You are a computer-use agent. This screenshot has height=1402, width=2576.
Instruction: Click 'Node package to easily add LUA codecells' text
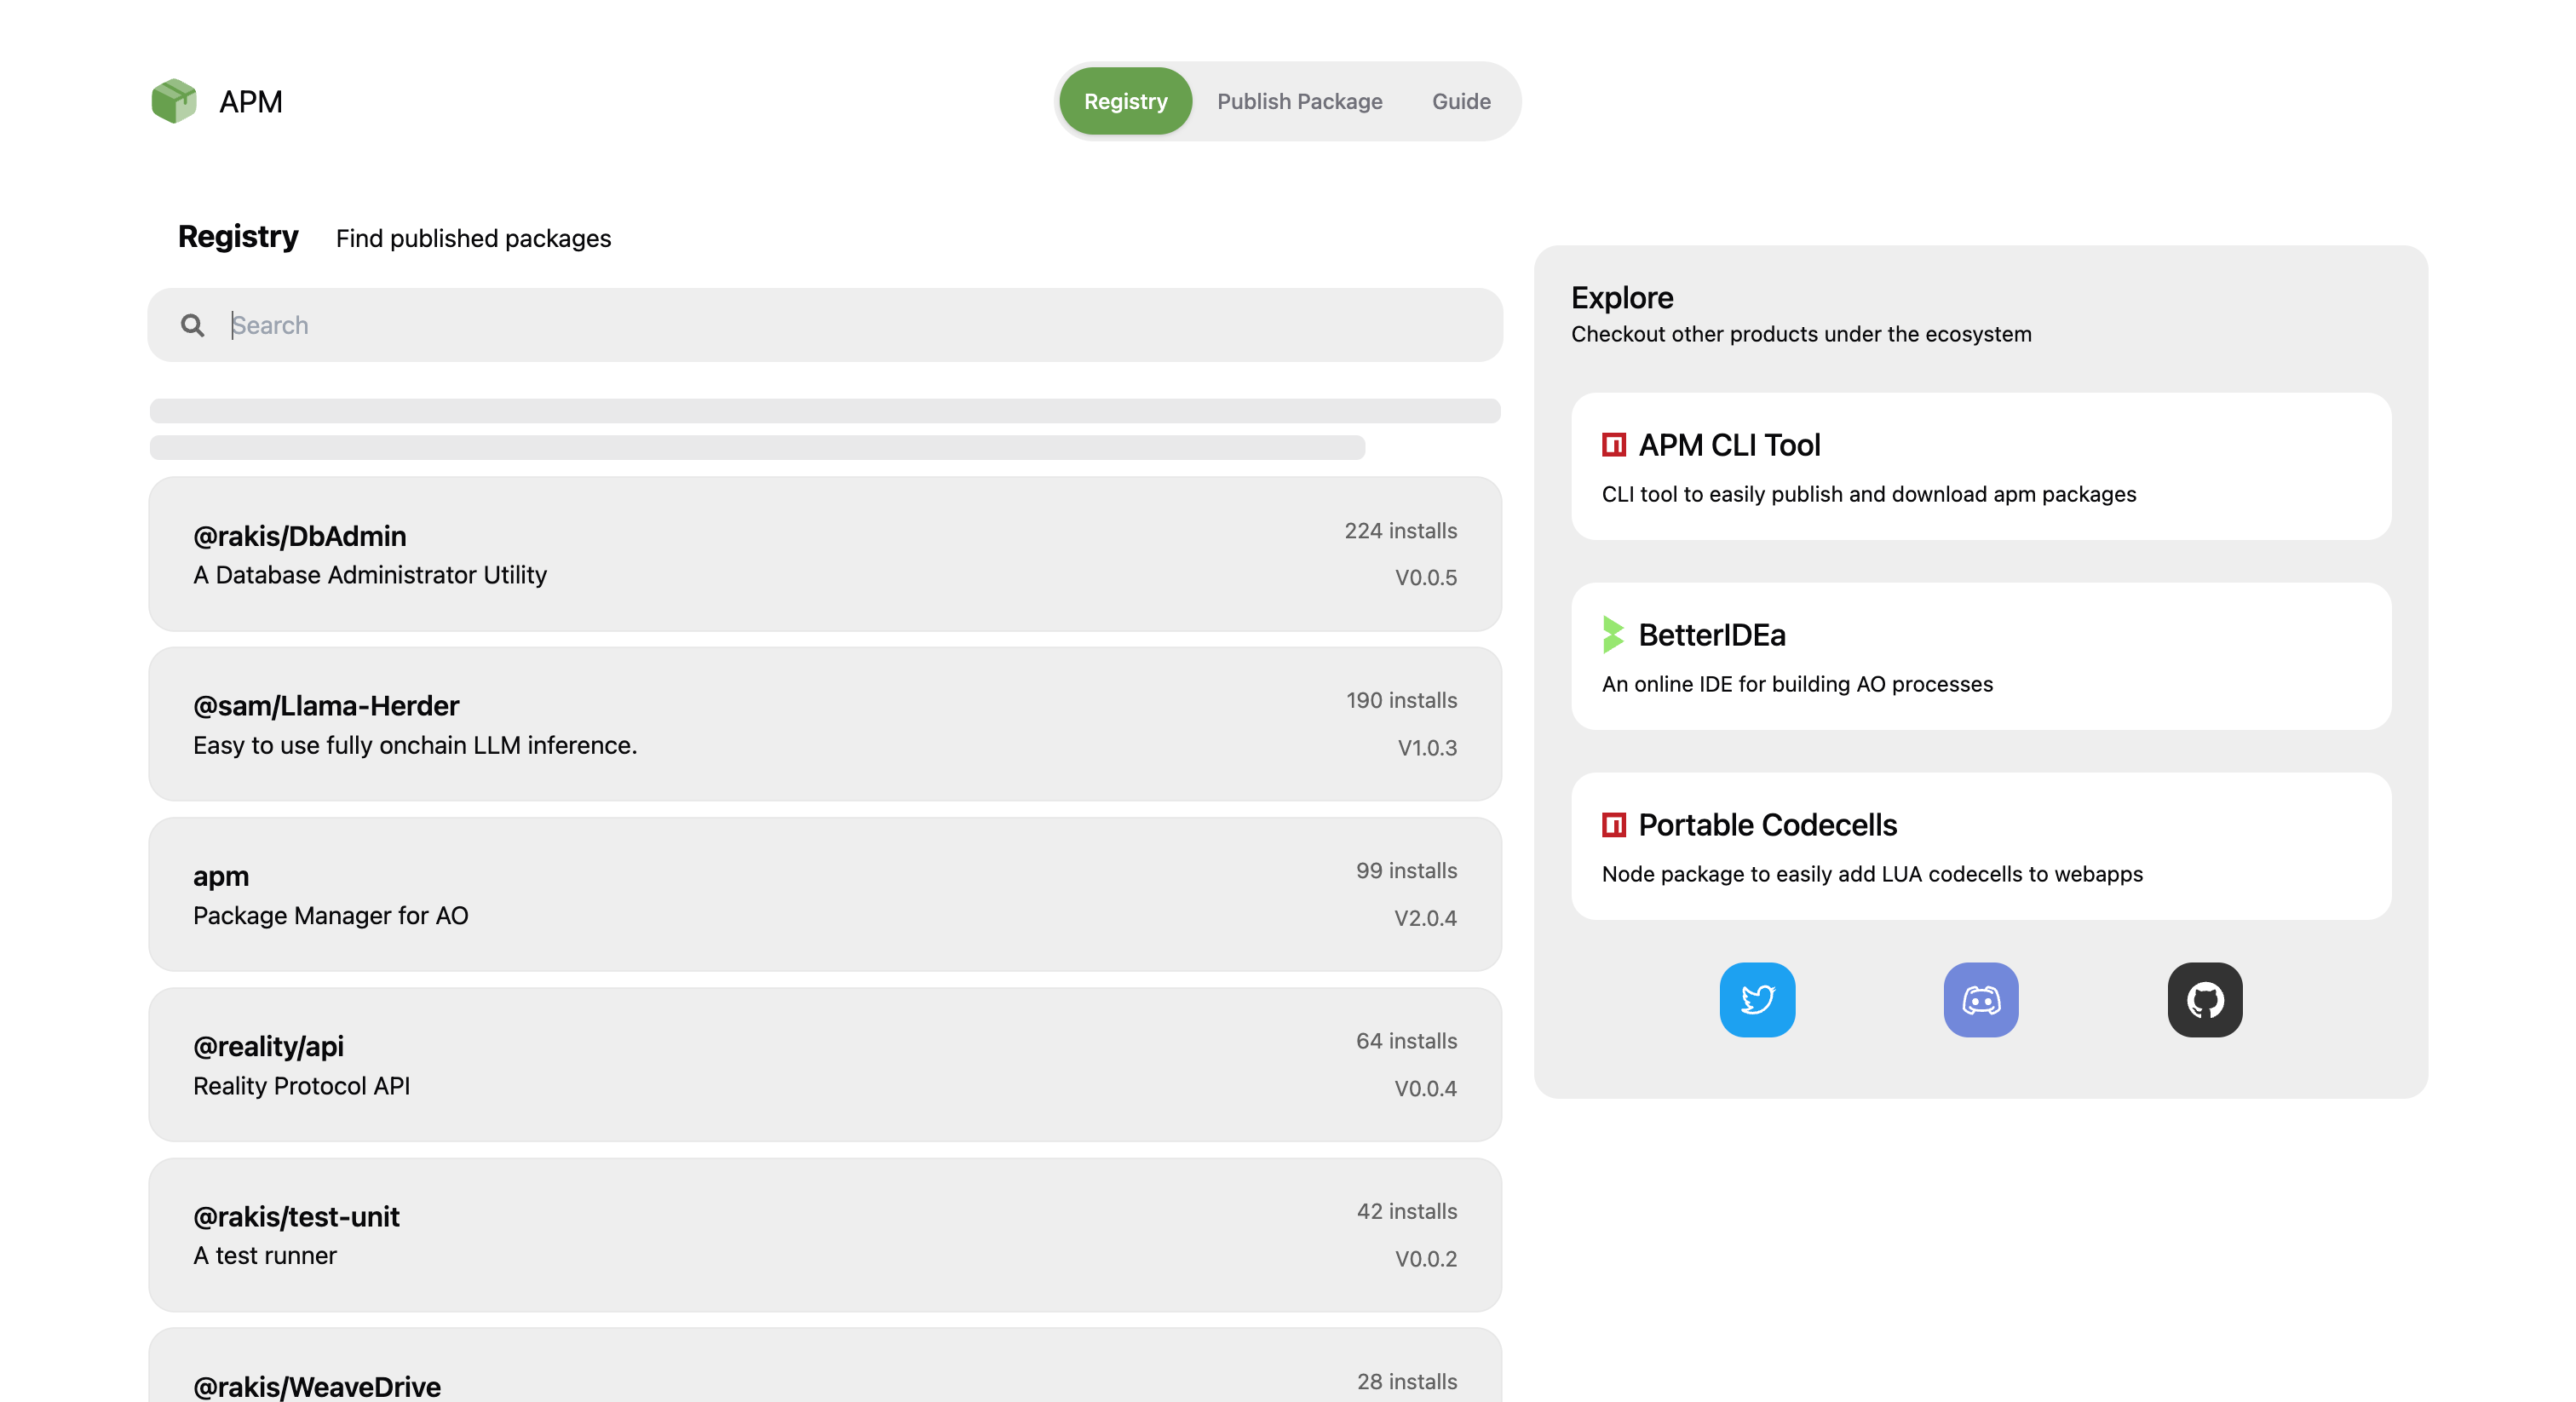[x=1872, y=874]
